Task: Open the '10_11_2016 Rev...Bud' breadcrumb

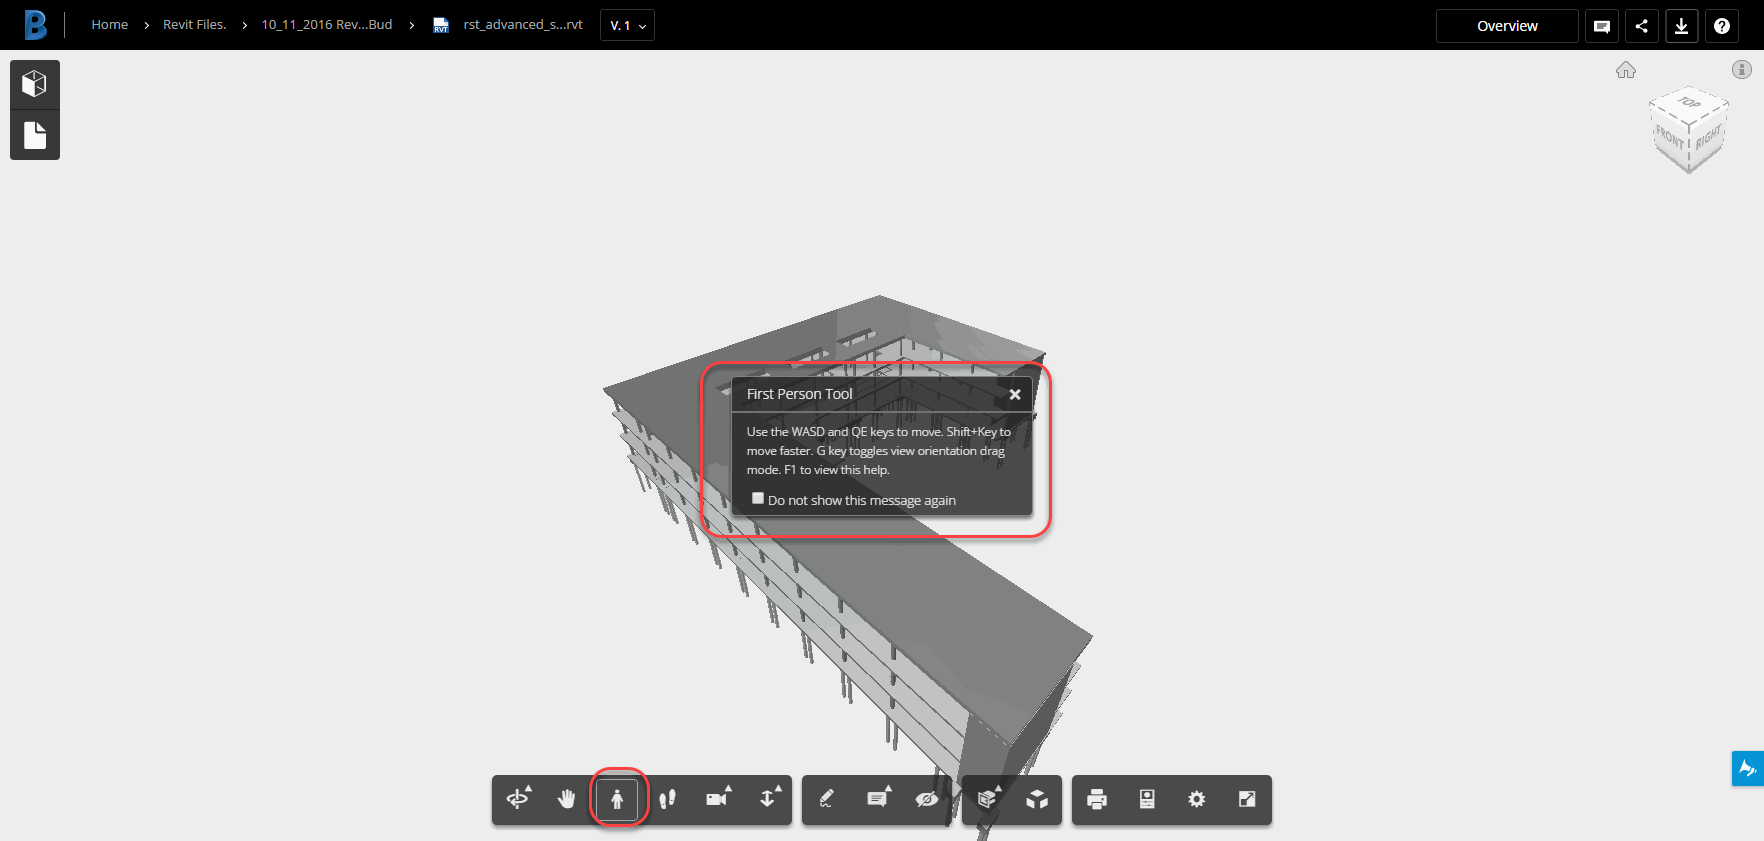Action: coord(327,25)
